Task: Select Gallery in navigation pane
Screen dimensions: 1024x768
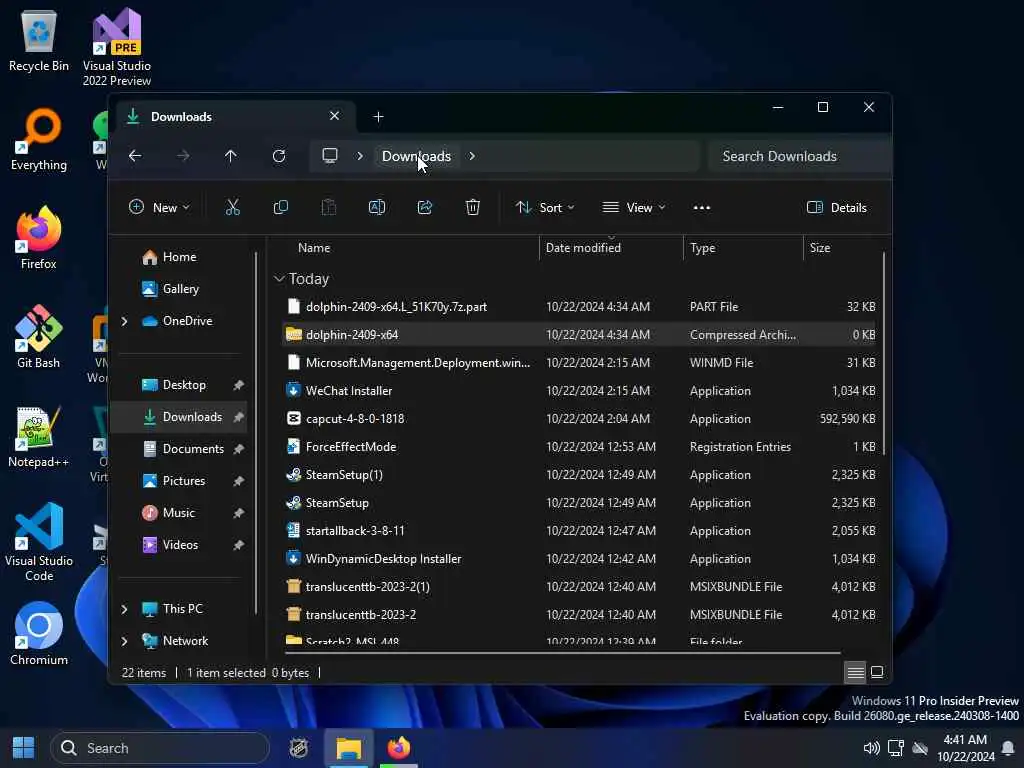Action: (170, 289)
